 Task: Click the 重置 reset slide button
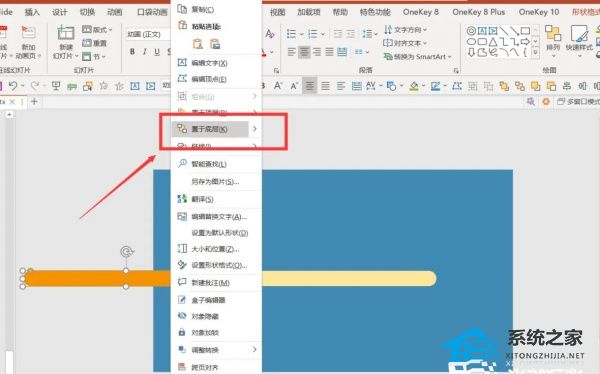[x=95, y=43]
